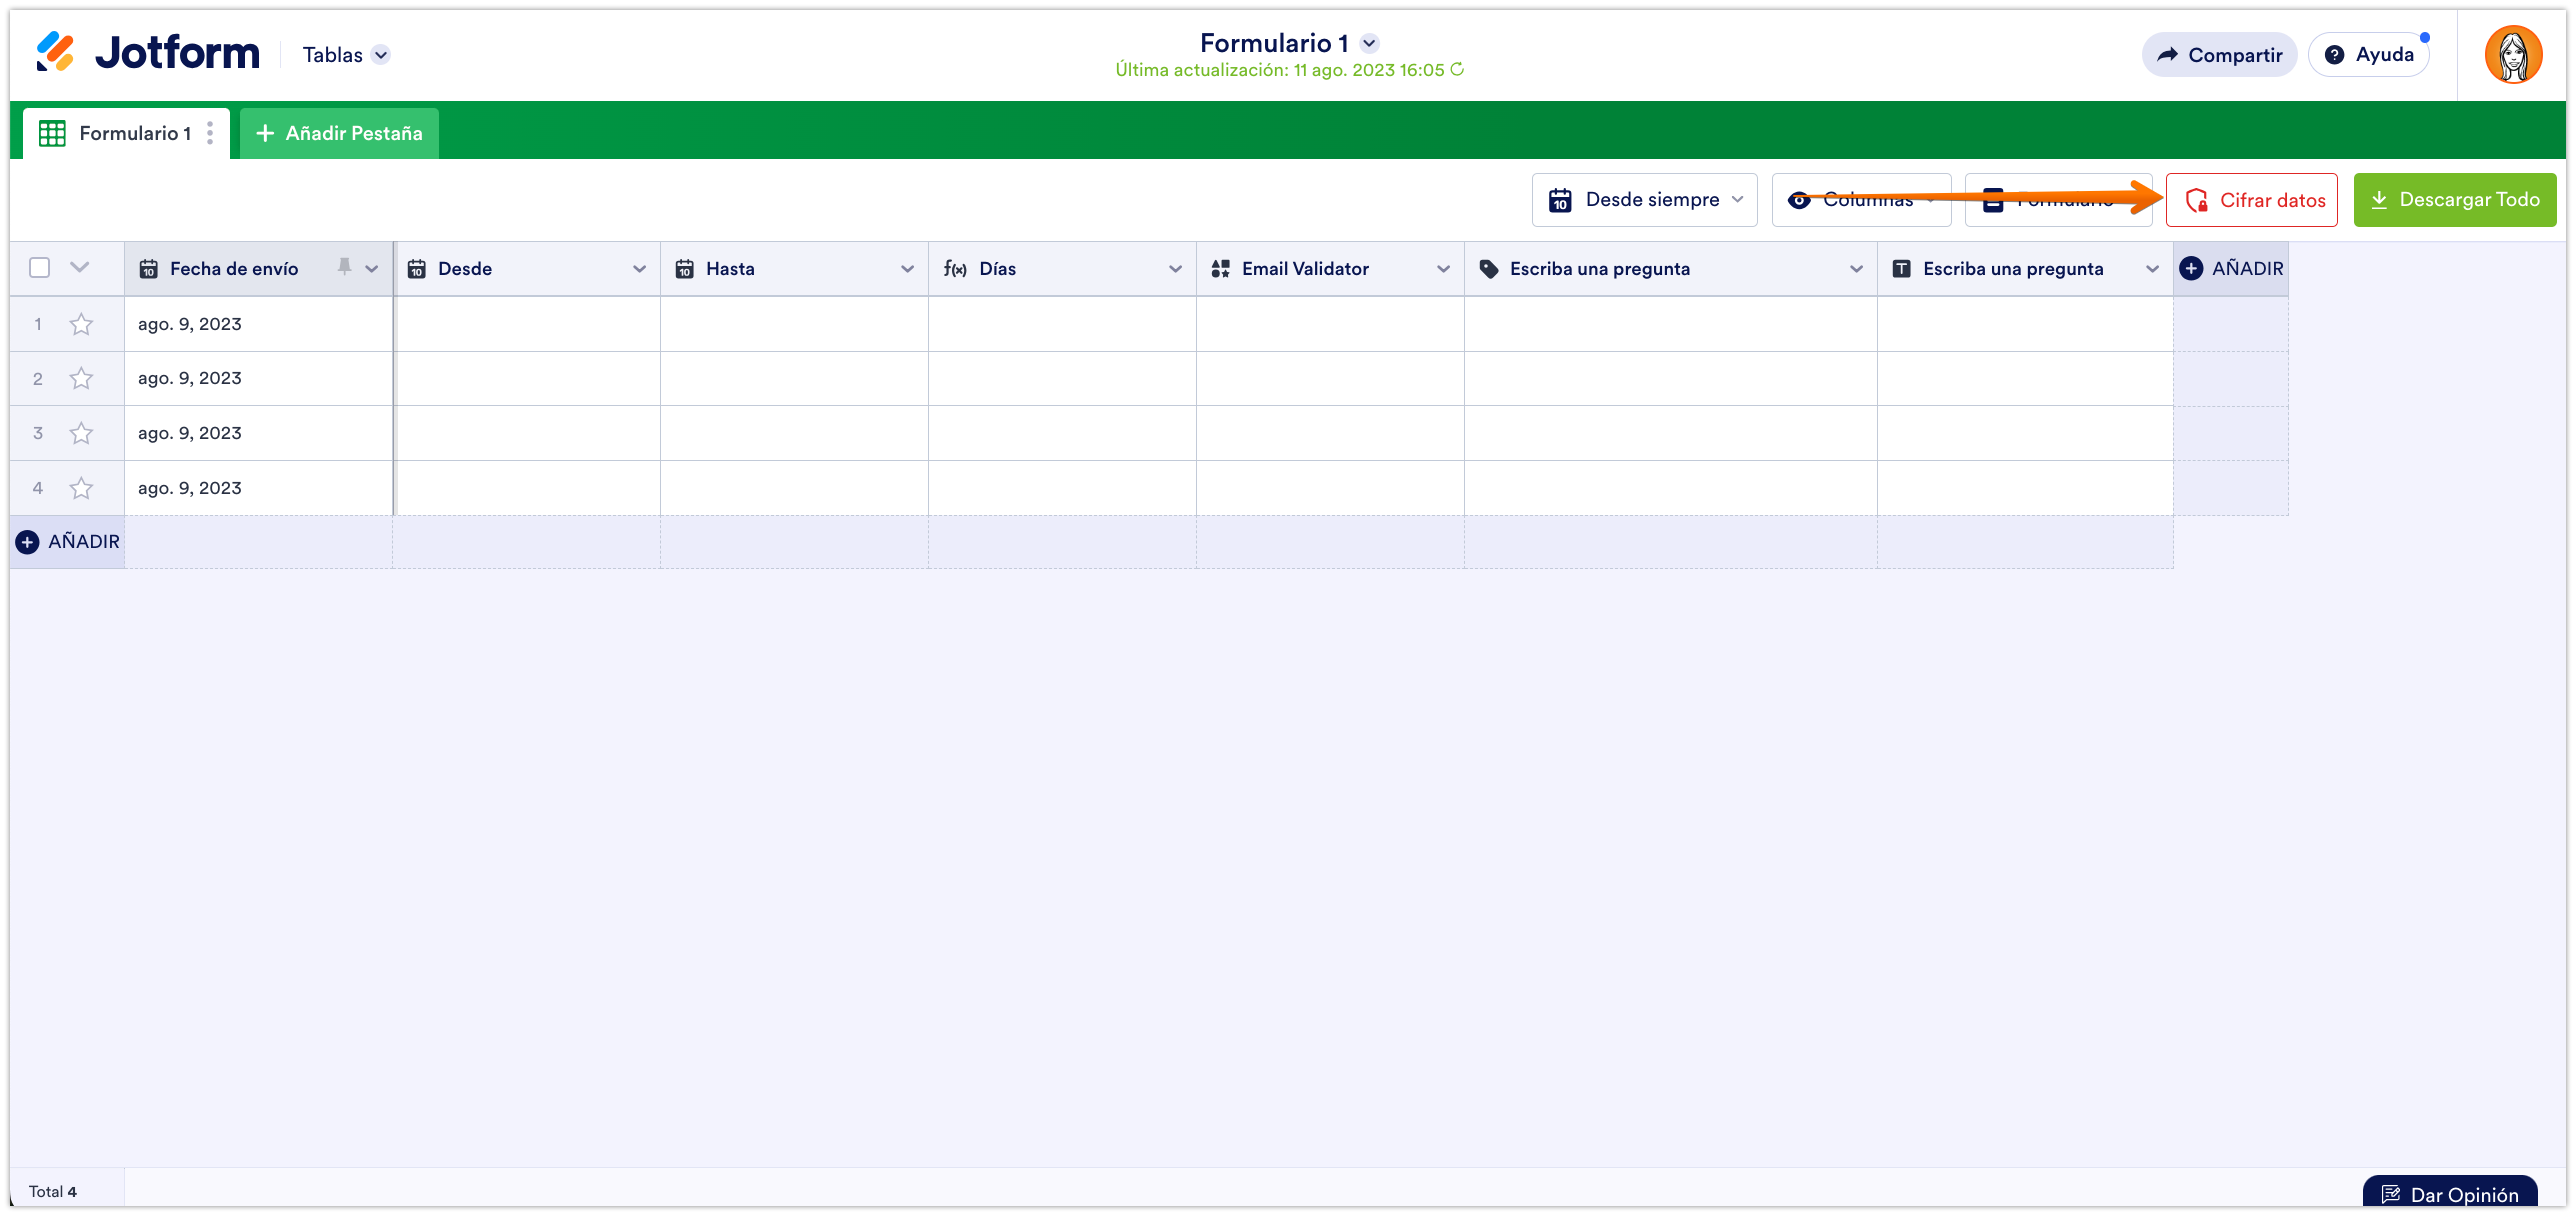The width and height of the screenshot is (2576, 1216).
Task: Toggle star favorite on row 3
Action: [x=81, y=433]
